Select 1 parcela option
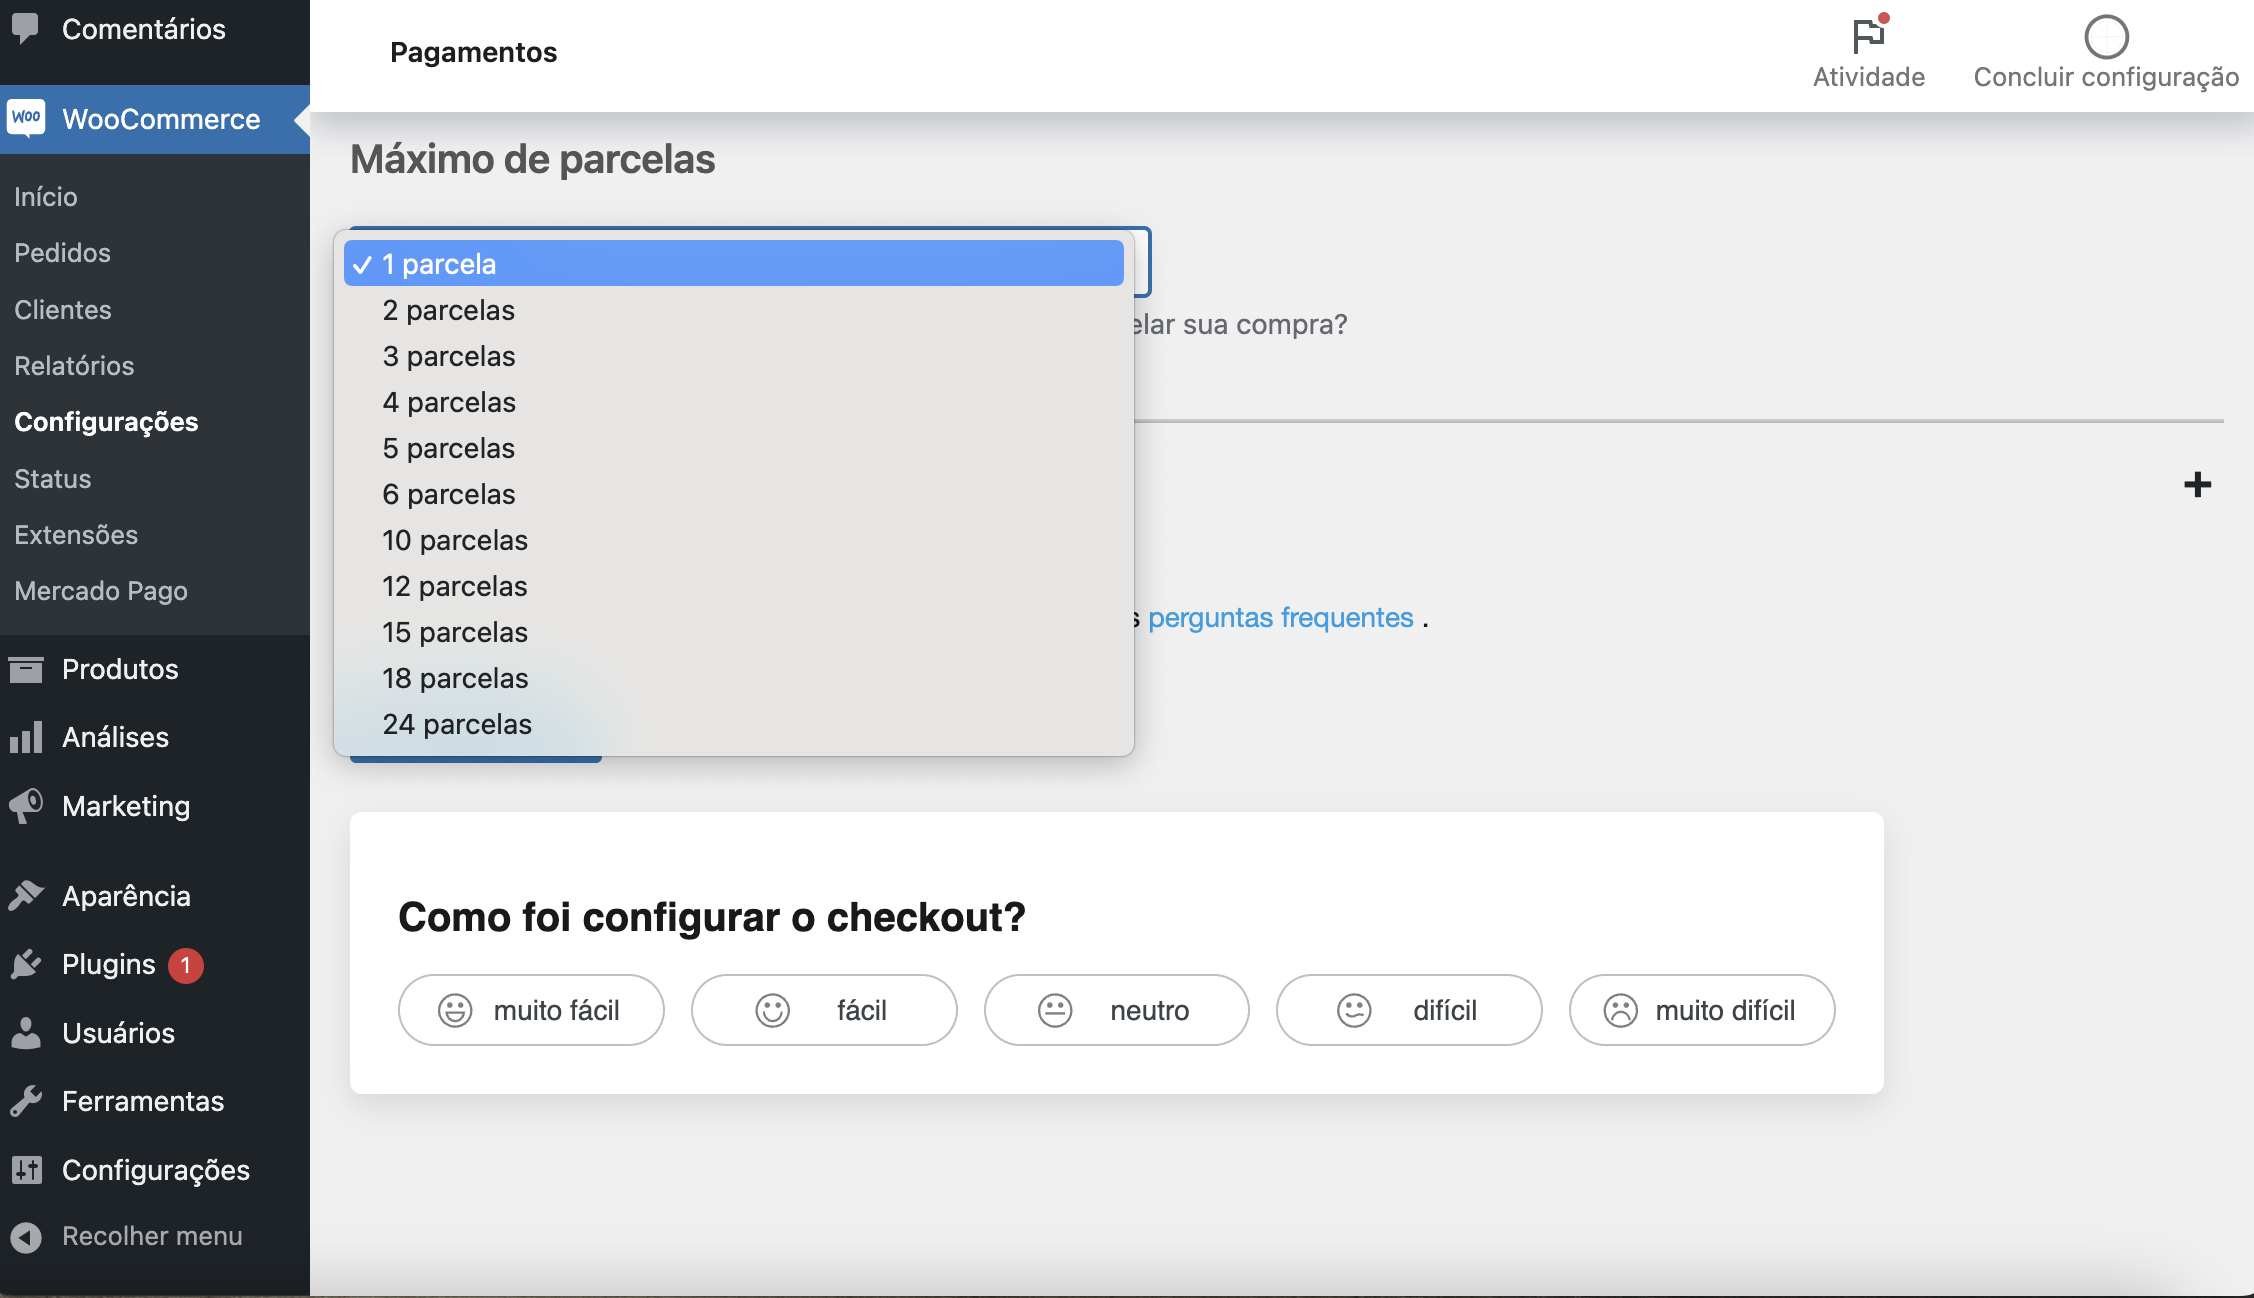This screenshot has width=2254, height=1298. (734, 264)
